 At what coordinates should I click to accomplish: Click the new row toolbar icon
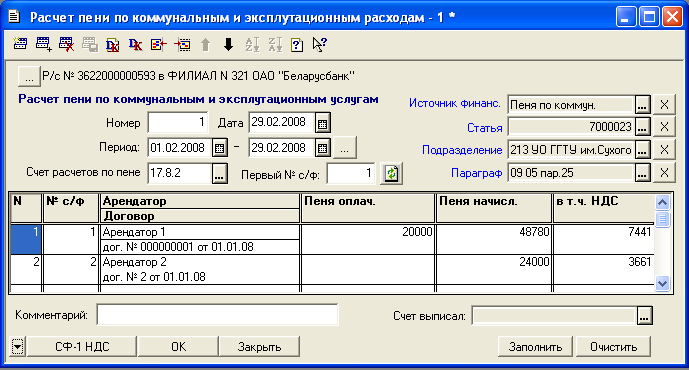click(20, 44)
